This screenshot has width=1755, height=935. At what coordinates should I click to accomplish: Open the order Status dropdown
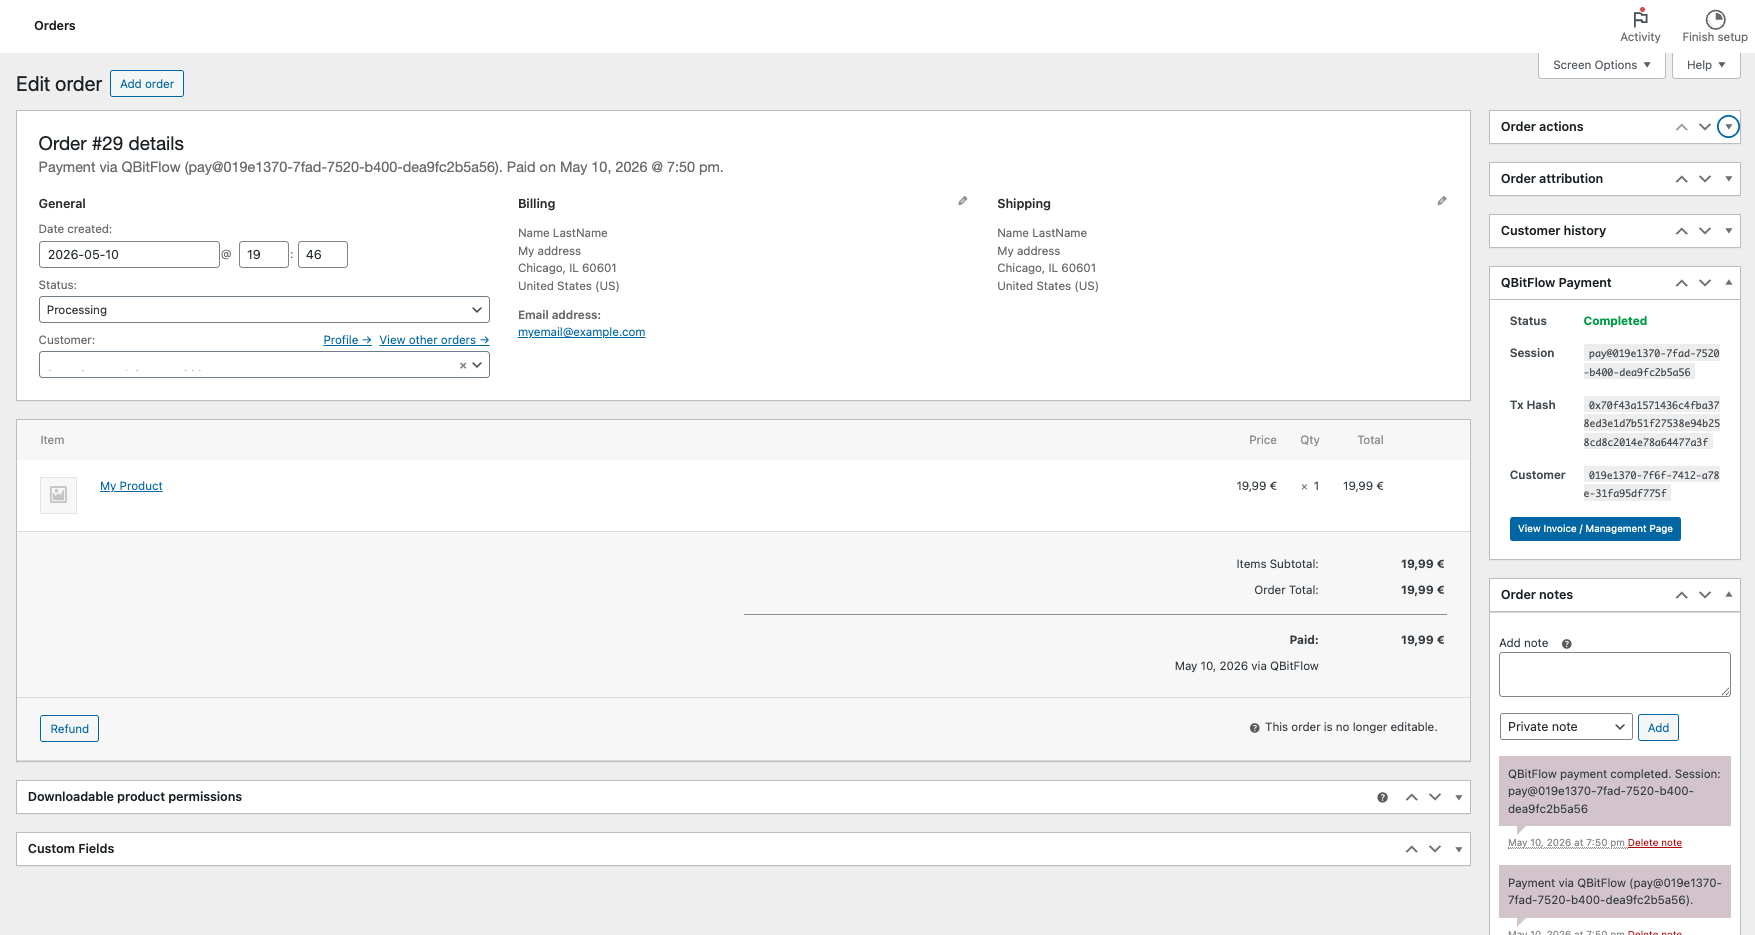264,310
